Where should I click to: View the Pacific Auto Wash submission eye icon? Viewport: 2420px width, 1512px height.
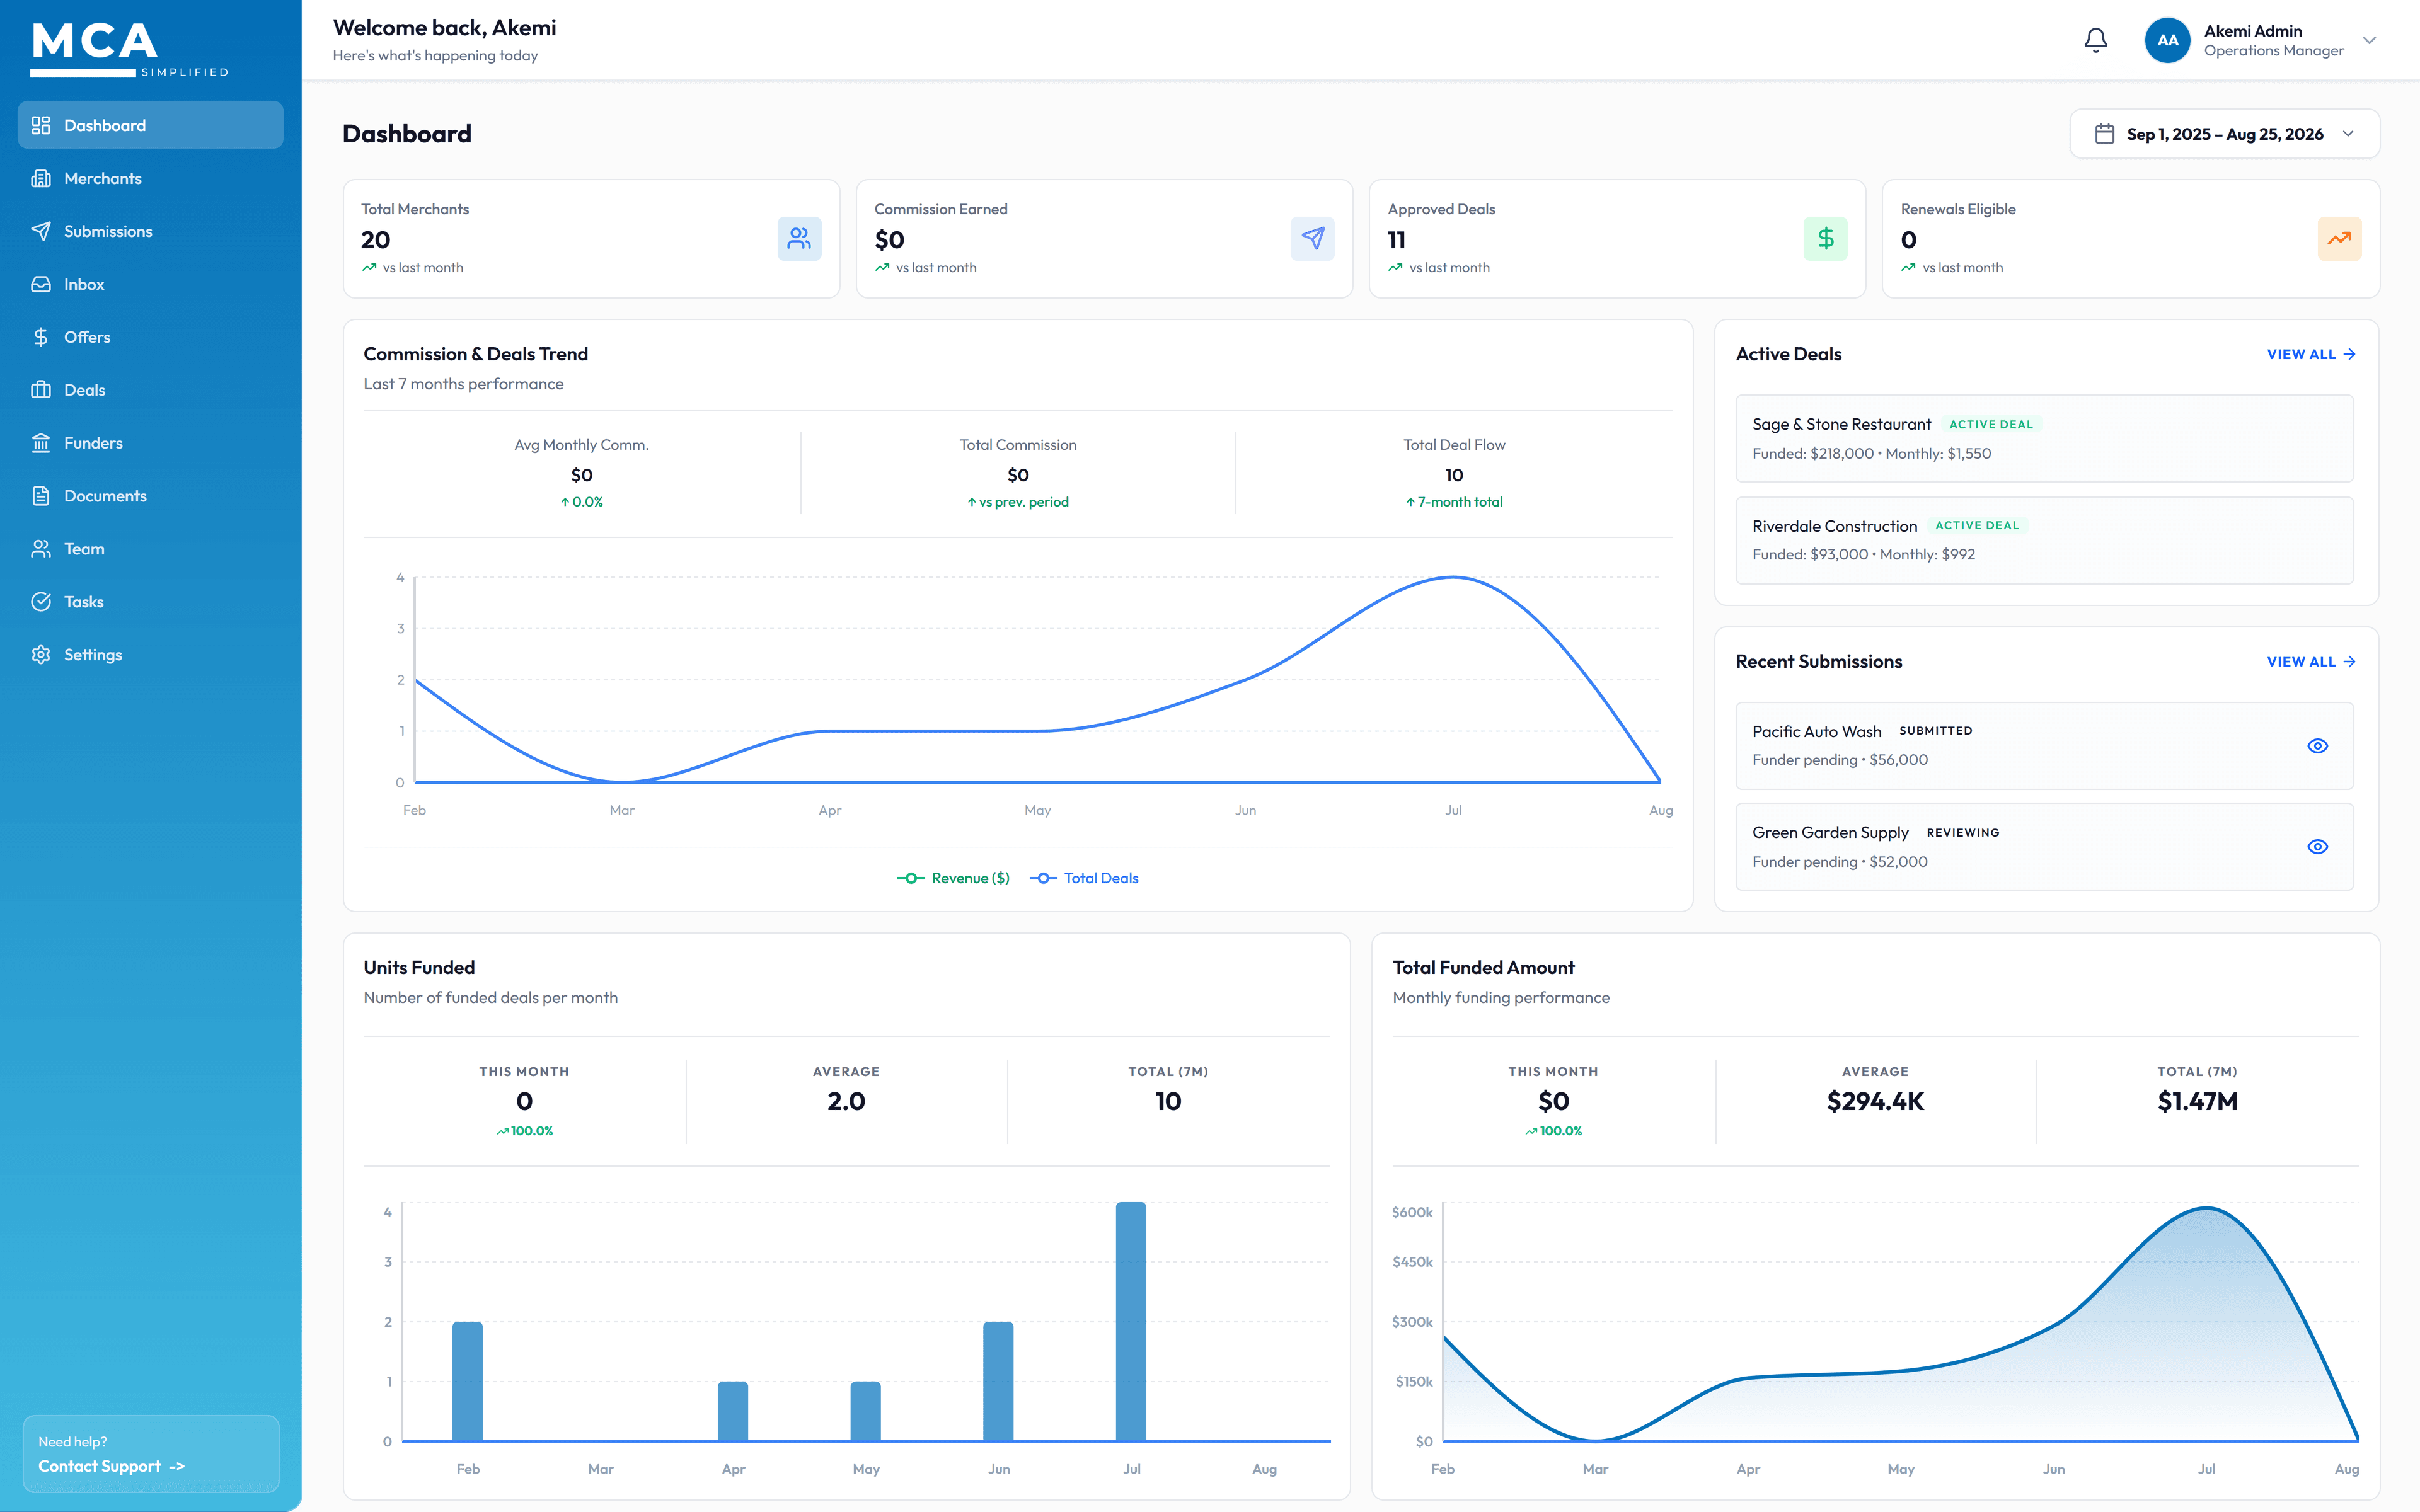point(2317,746)
